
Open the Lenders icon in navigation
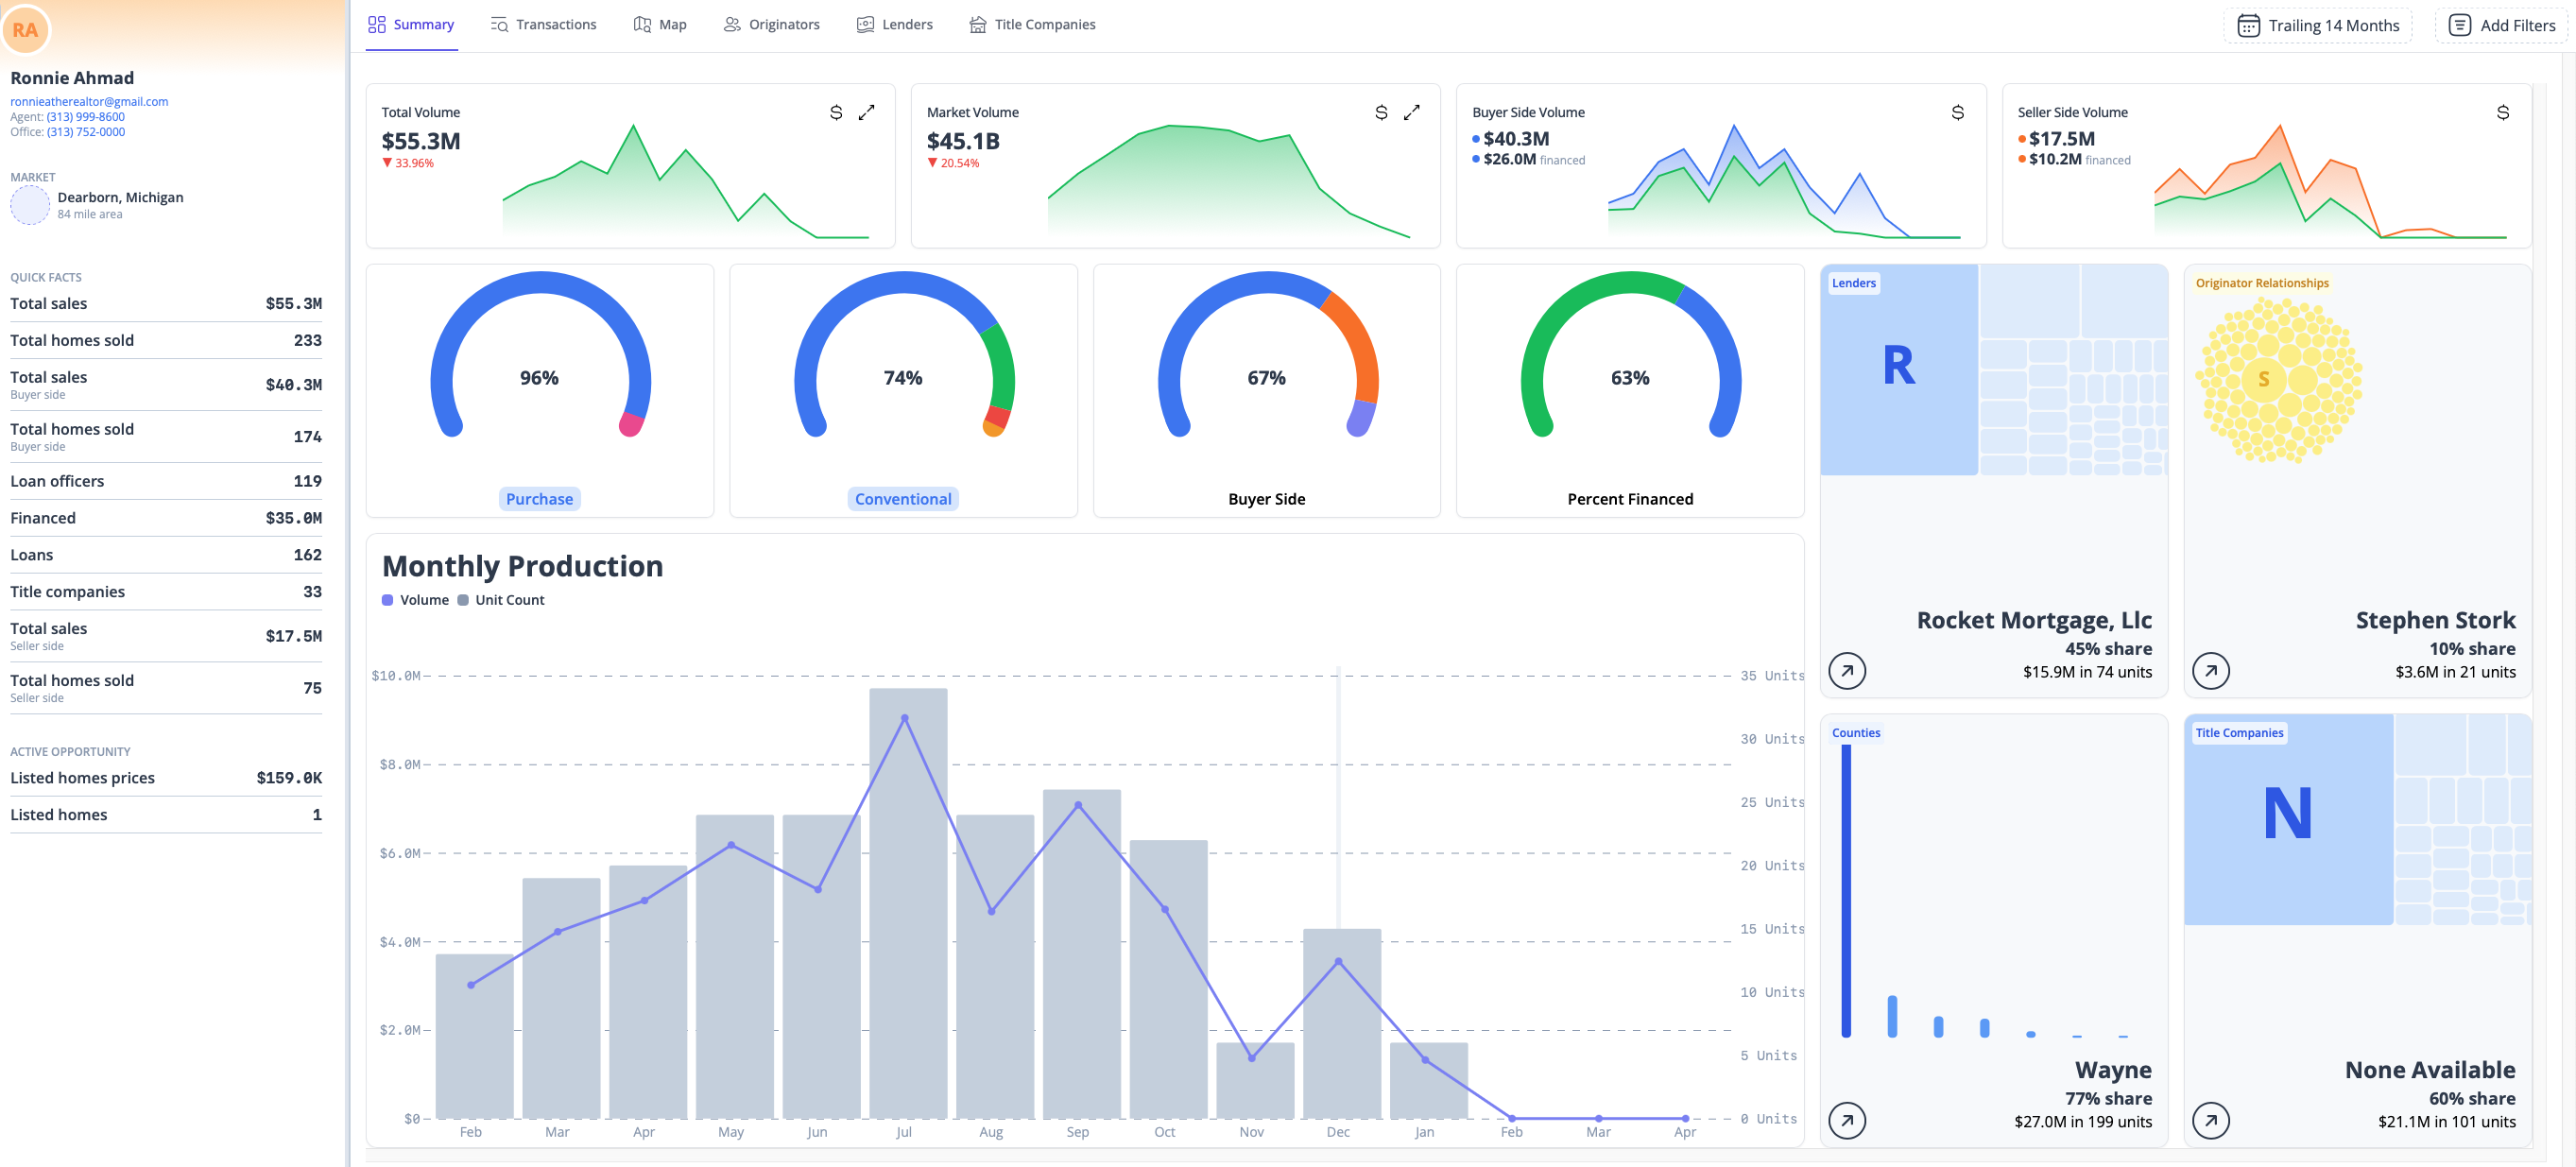click(x=865, y=24)
